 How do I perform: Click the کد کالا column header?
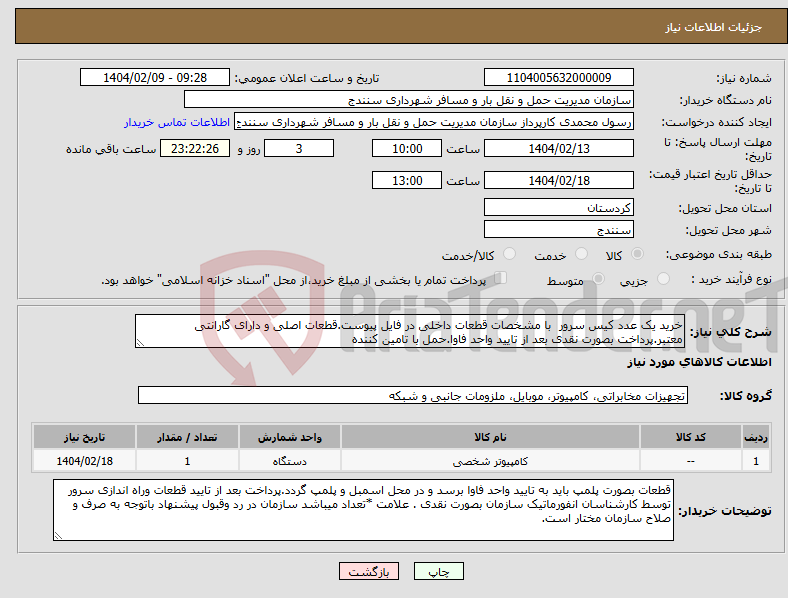[691, 437]
